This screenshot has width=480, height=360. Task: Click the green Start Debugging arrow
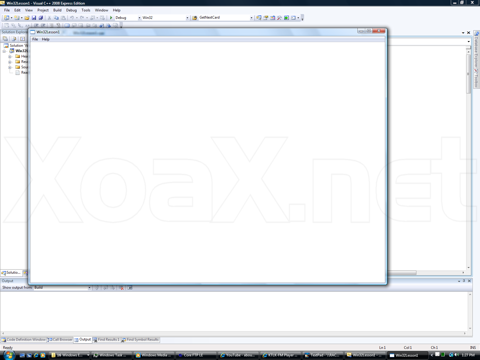click(111, 18)
